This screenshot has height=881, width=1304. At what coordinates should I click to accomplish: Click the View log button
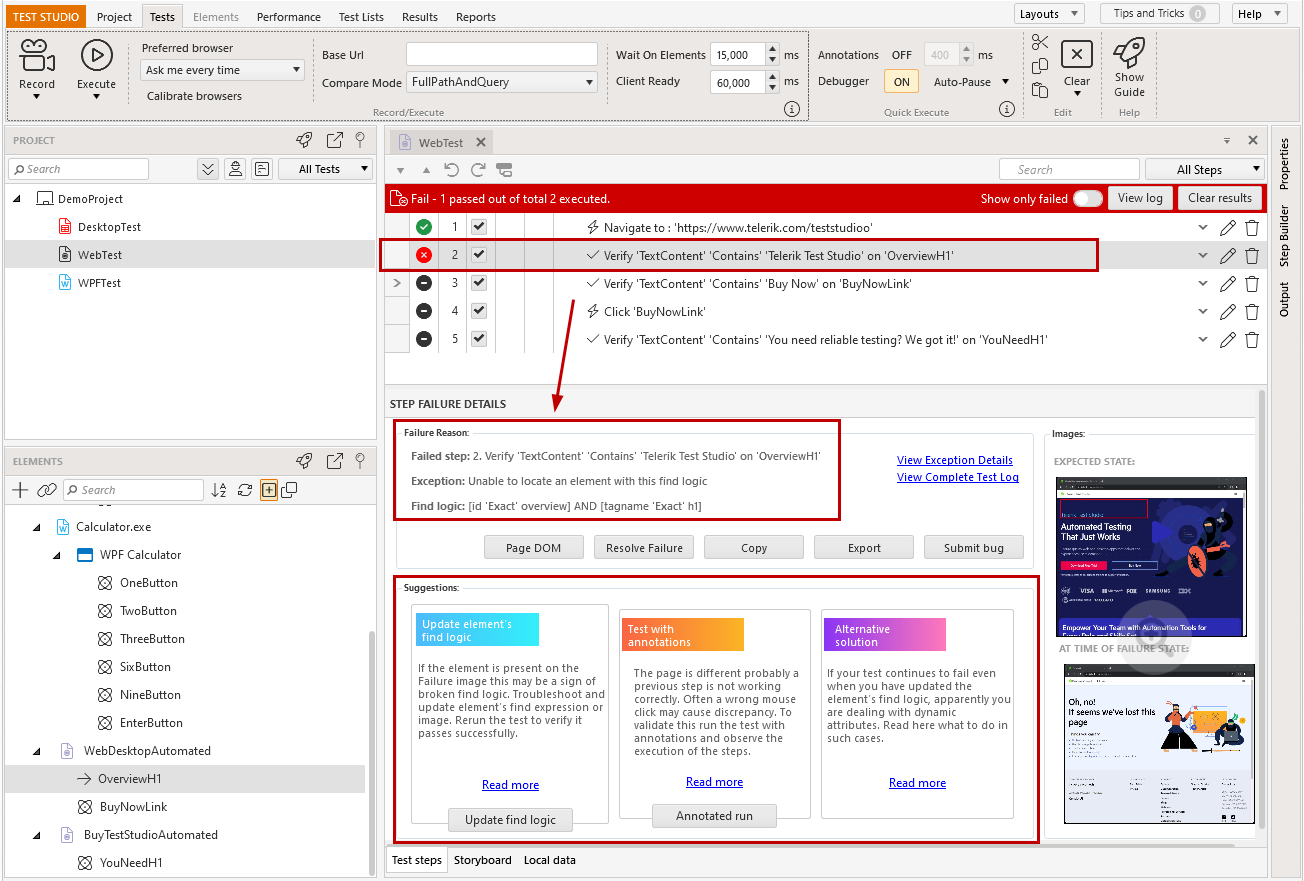click(x=1140, y=198)
